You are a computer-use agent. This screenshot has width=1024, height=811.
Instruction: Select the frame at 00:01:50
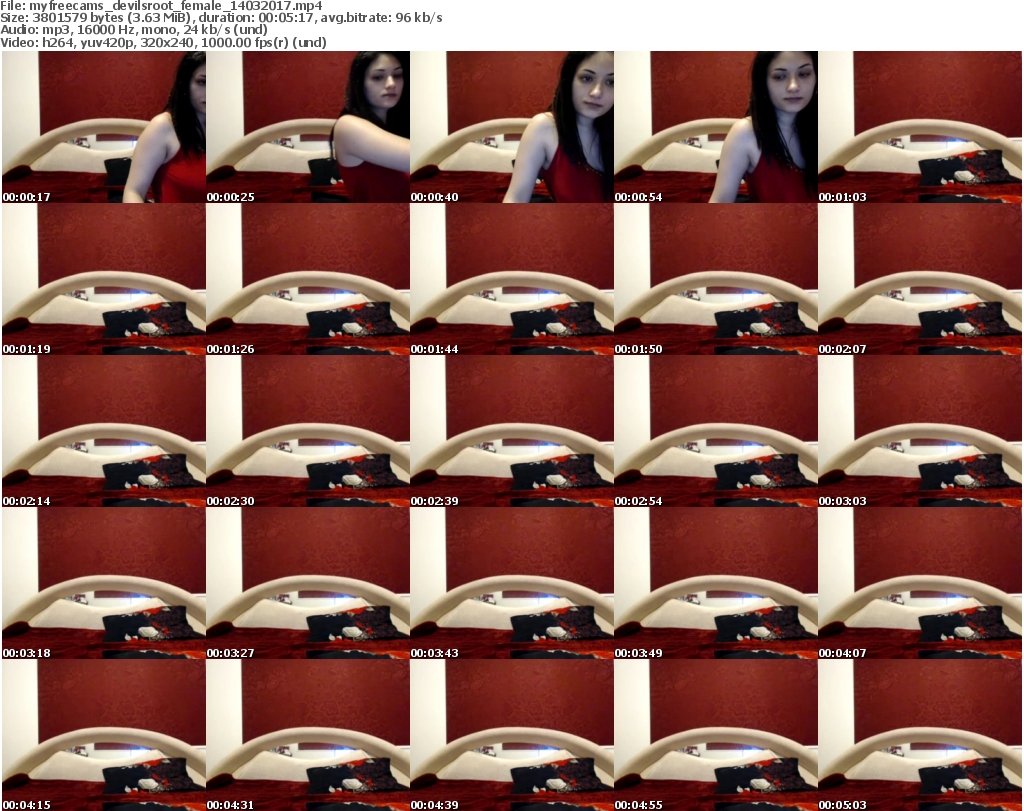point(716,279)
